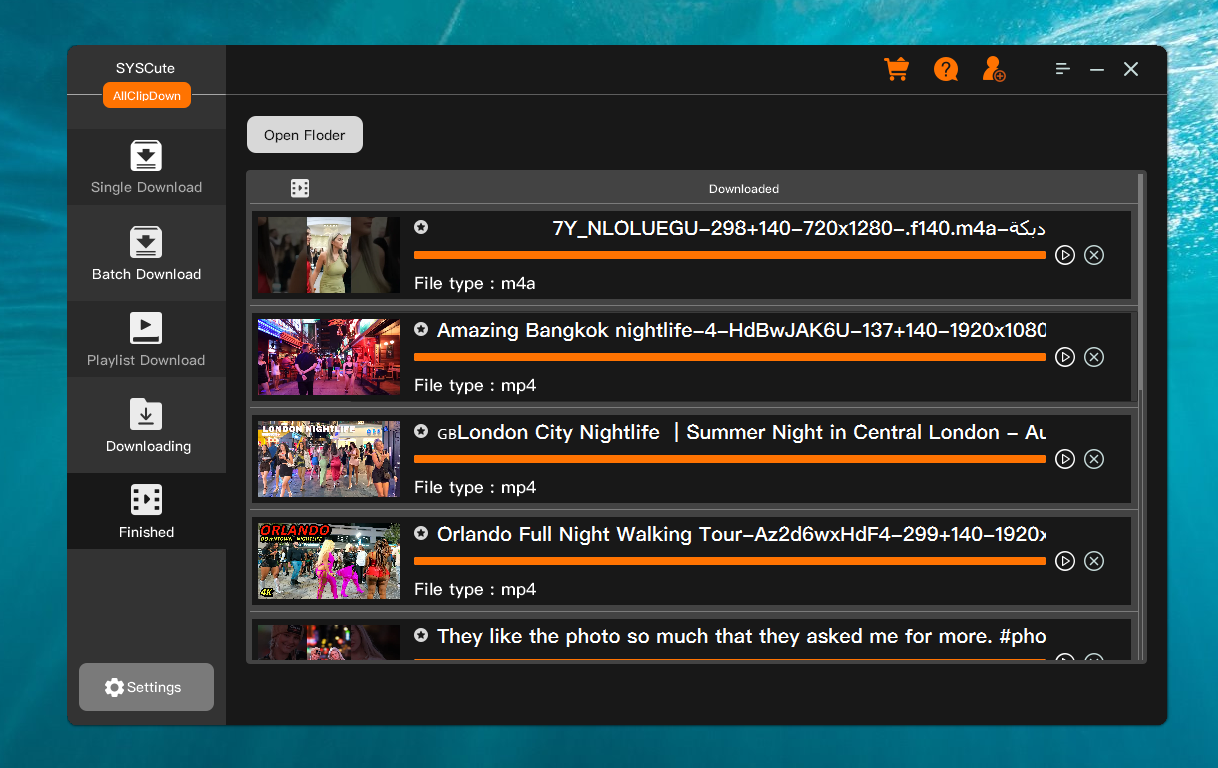1218x768 pixels.
Task: Click the Open Floder button
Action: (x=304, y=134)
